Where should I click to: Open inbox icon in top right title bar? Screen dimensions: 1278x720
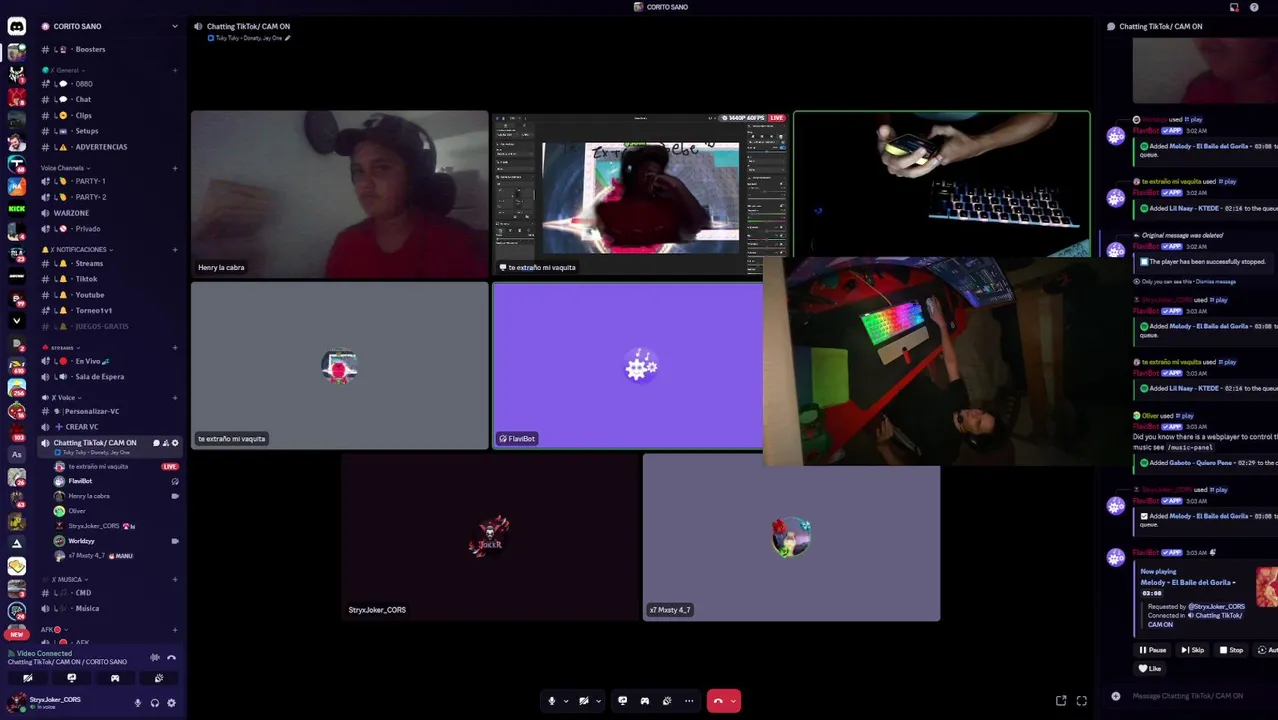coord(1234,7)
